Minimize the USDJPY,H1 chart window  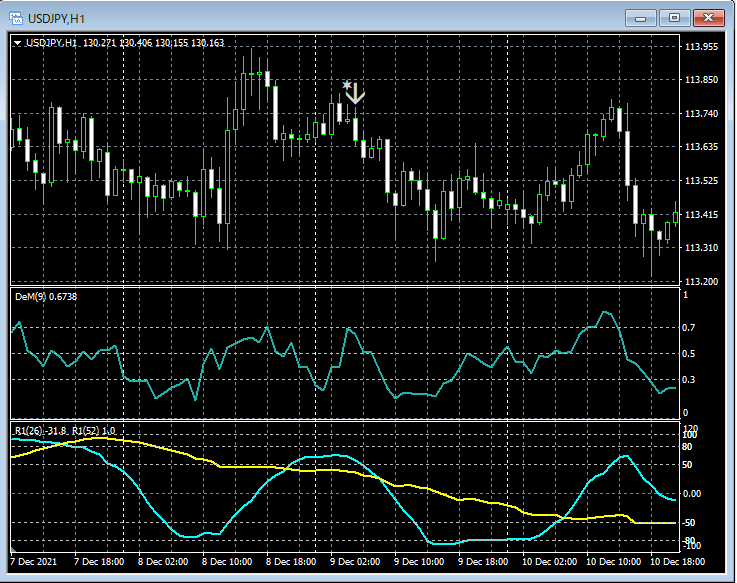[x=640, y=17]
